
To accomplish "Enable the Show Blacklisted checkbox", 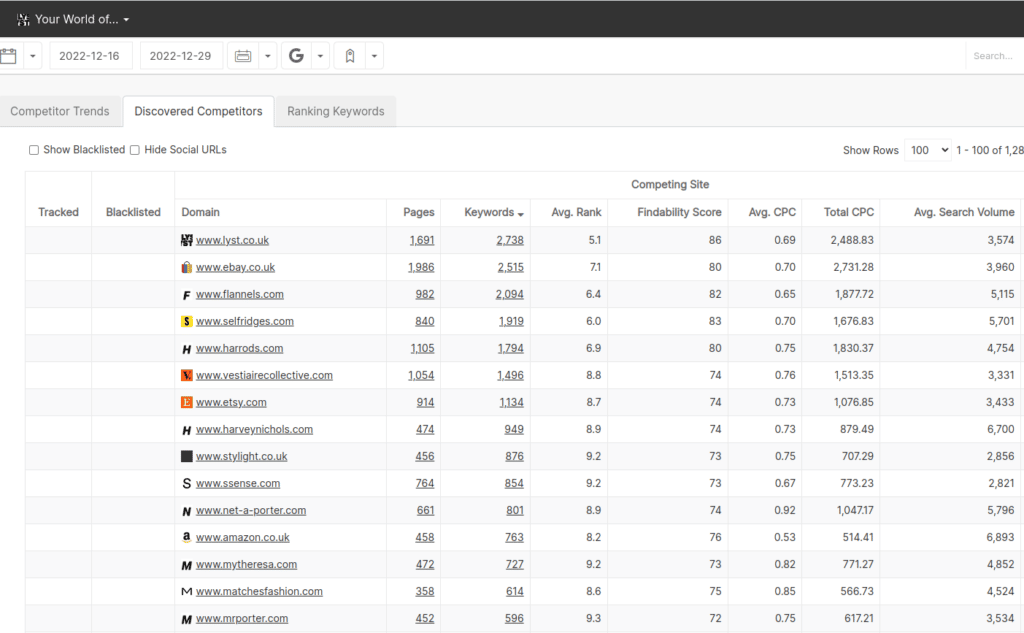I will (x=34, y=150).
